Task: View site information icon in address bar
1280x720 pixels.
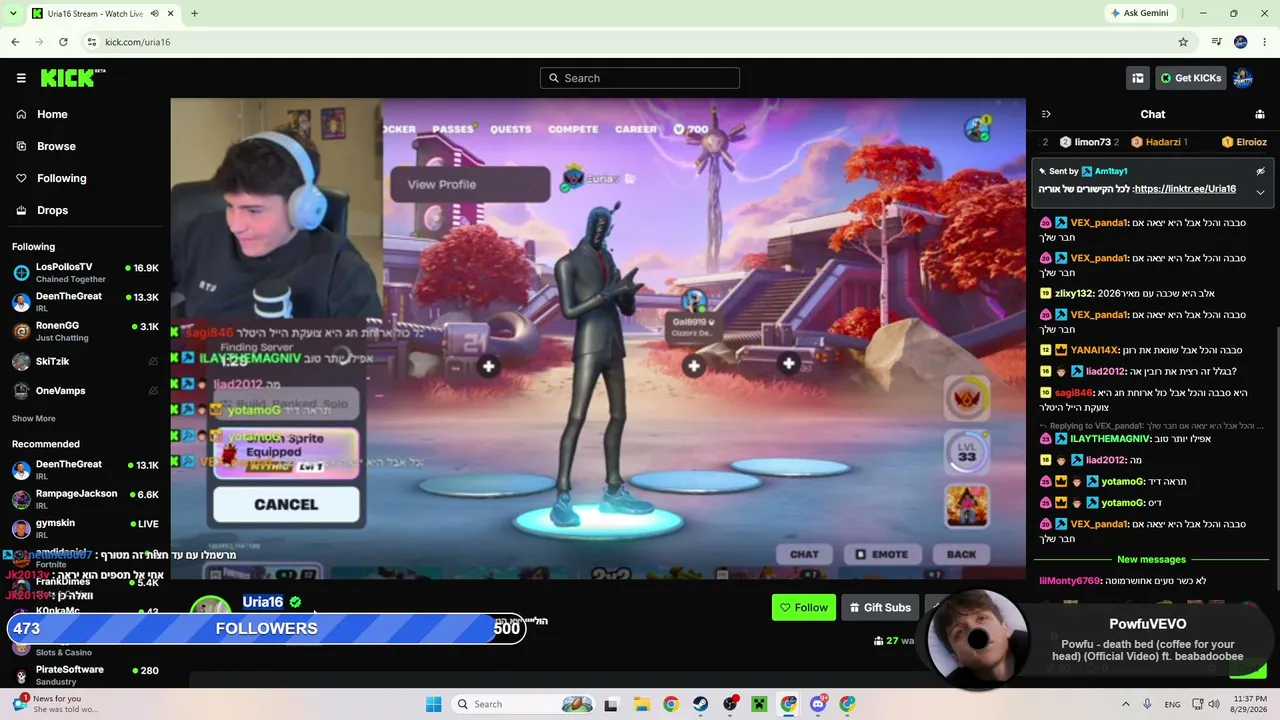Action: [x=92, y=42]
